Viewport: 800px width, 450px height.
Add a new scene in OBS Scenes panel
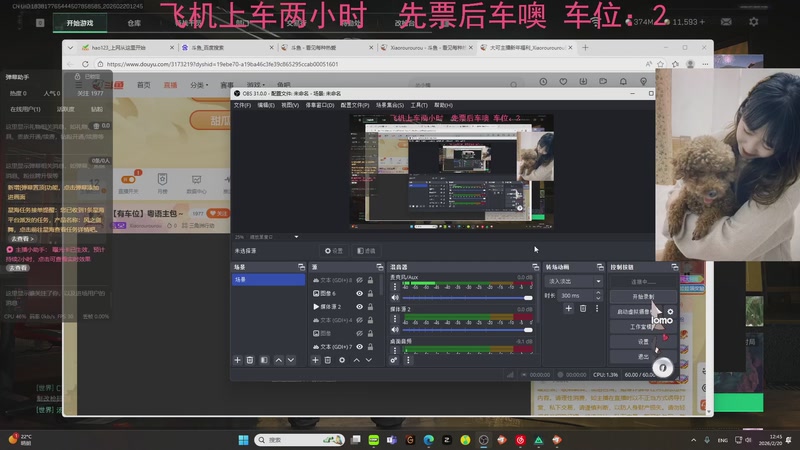coord(237,360)
